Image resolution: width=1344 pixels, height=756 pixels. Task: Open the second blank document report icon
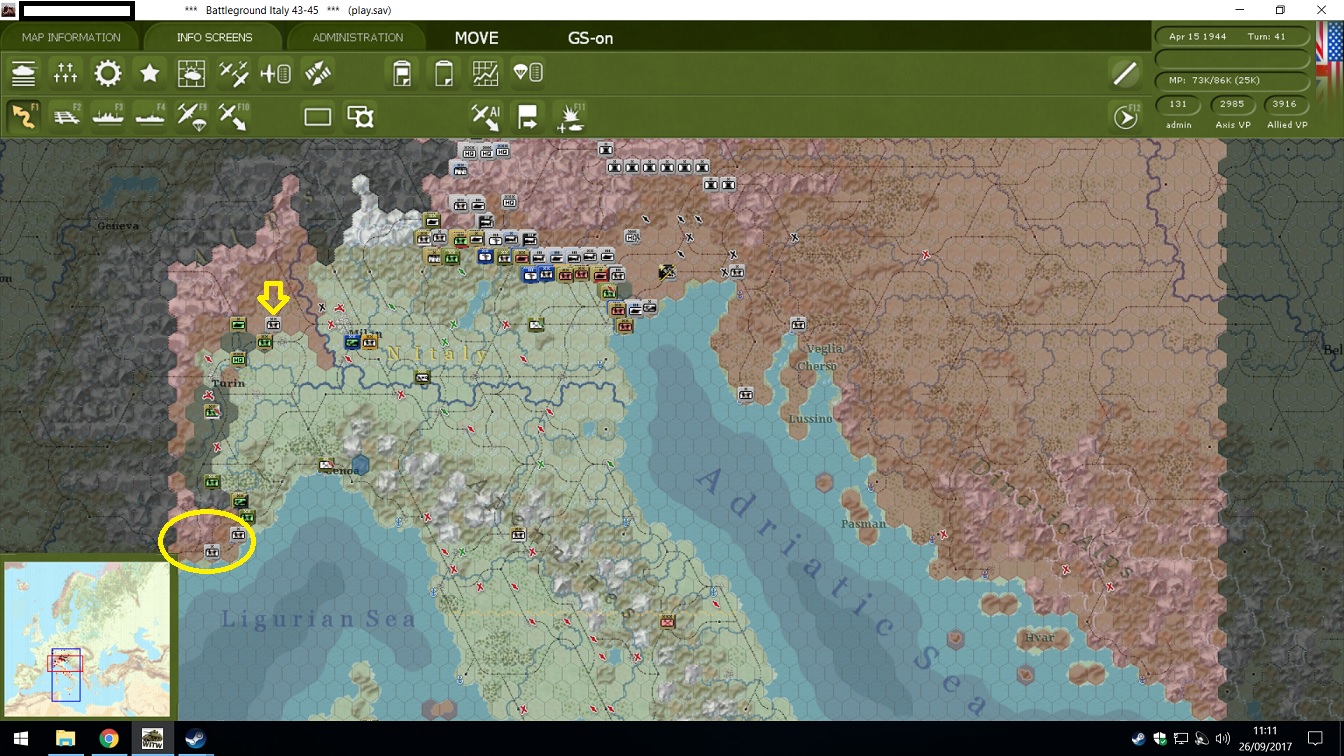pos(443,73)
